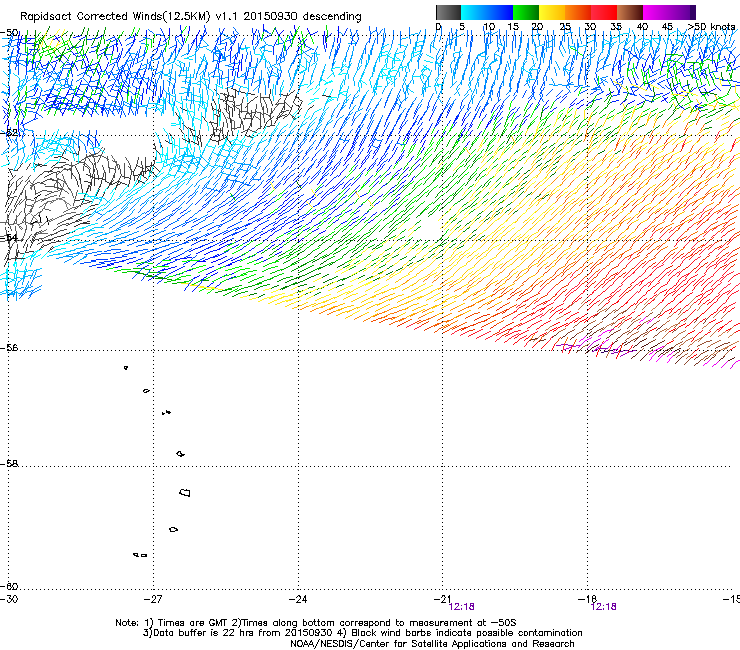The height and width of the screenshot is (650, 740).
Task: Click the legend value "10"
Action: coord(489,27)
